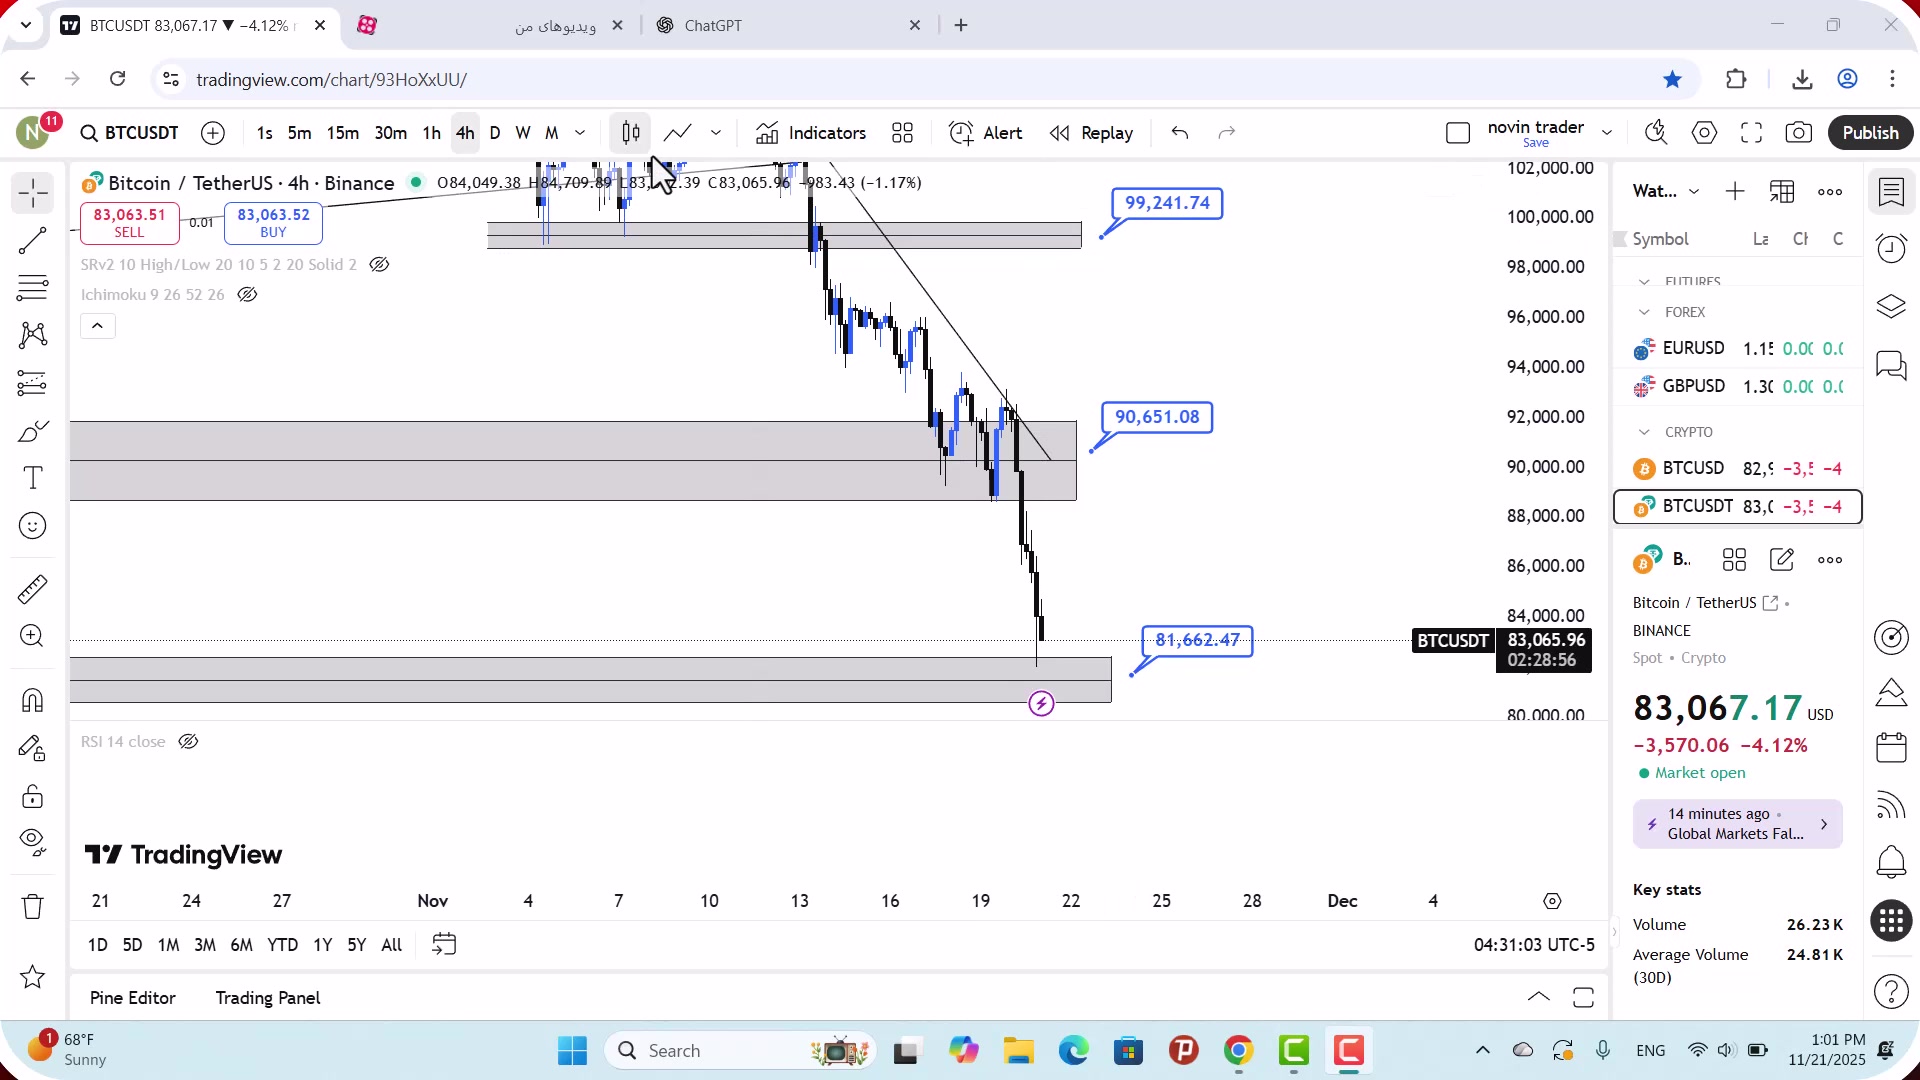
Task: Create a new Alert
Action: click(x=986, y=133)
